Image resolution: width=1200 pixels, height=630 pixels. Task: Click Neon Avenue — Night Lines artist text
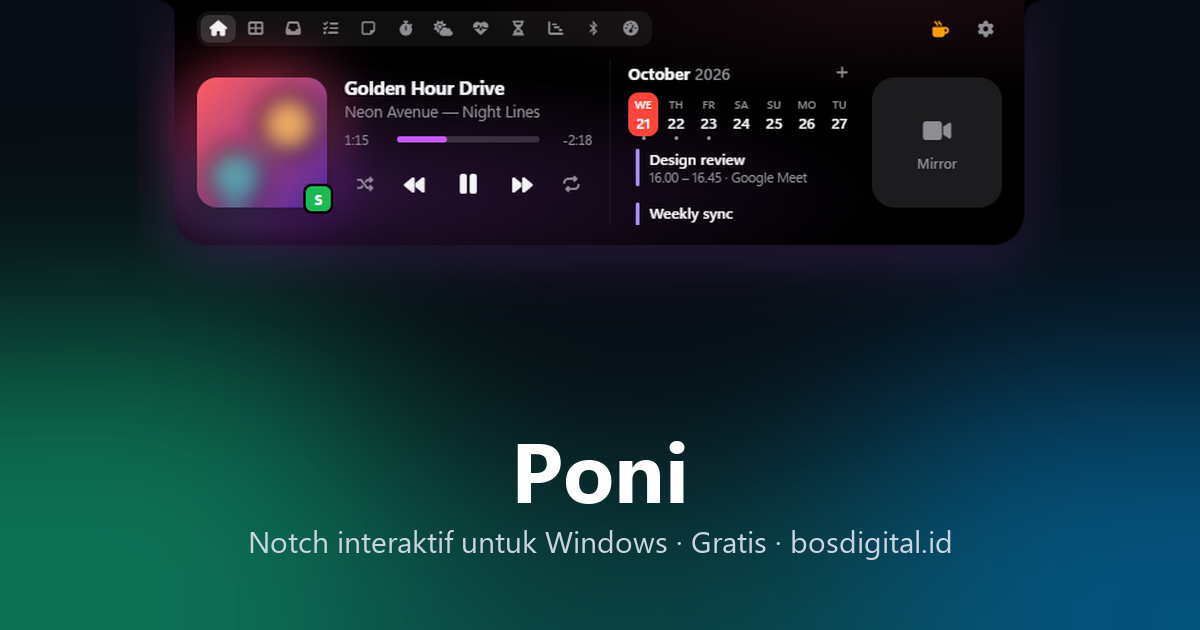442,112
